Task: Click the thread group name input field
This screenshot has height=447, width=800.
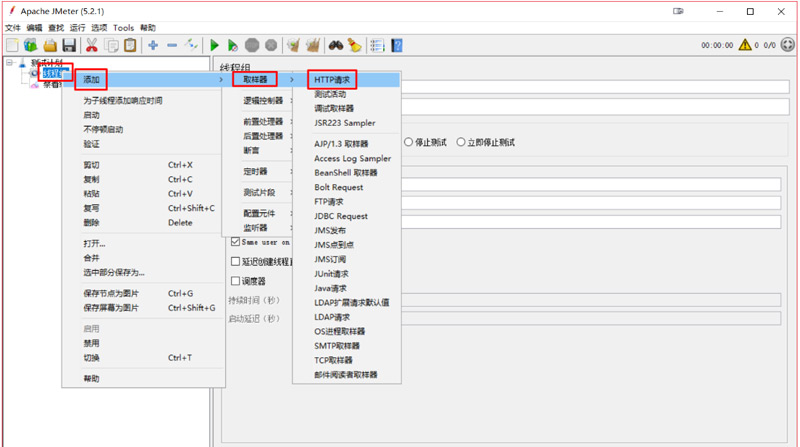Action: point(595,87)
